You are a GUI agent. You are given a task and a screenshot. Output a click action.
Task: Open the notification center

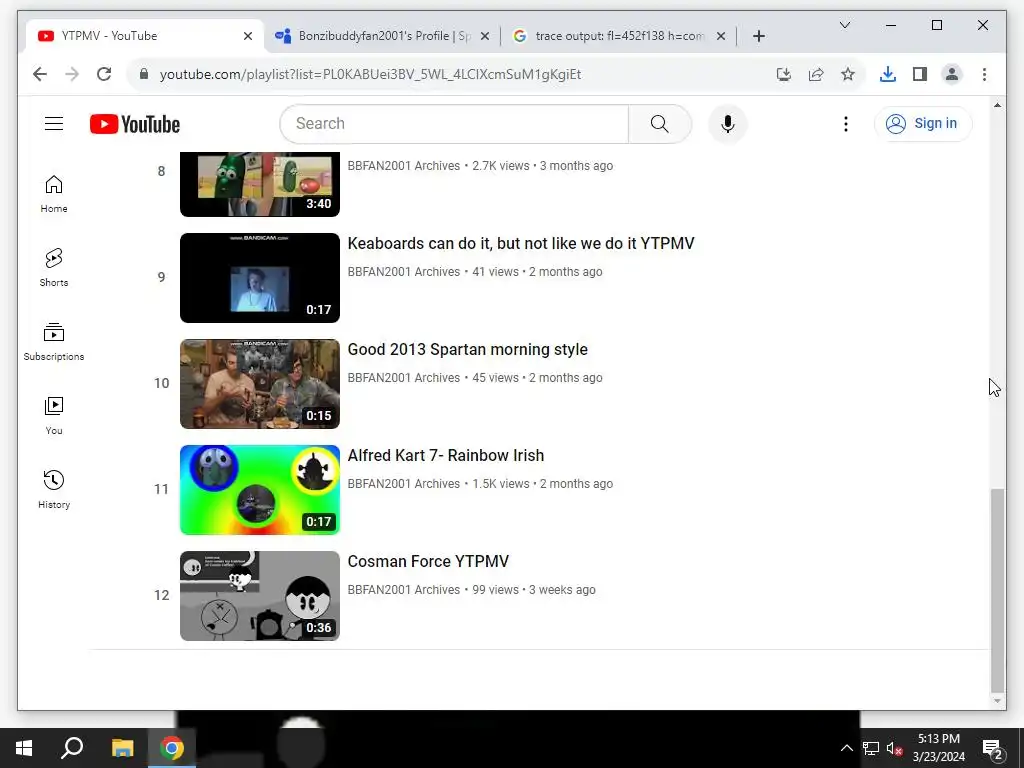(993, 748)
